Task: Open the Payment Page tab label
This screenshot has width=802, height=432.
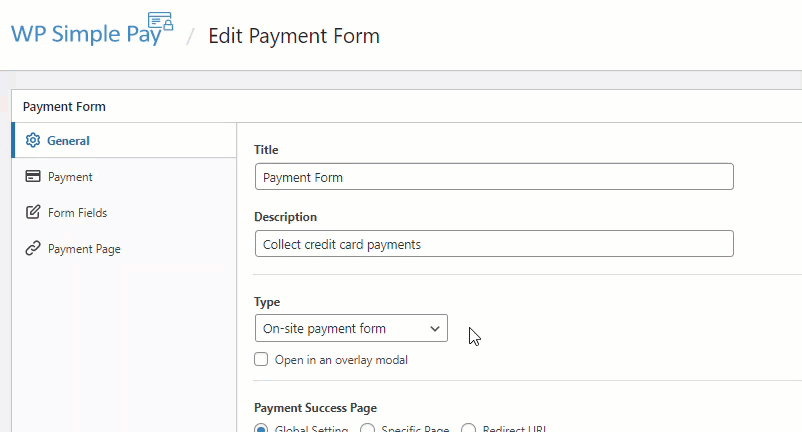Action: 84,249
